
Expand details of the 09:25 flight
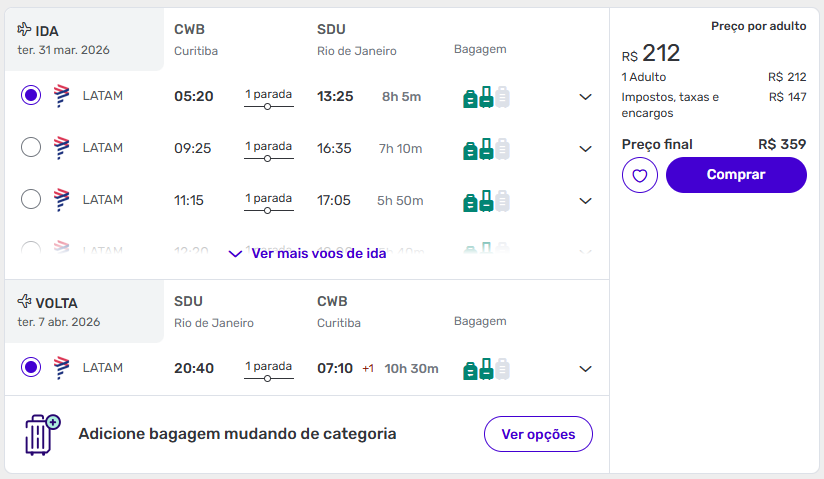586,149
